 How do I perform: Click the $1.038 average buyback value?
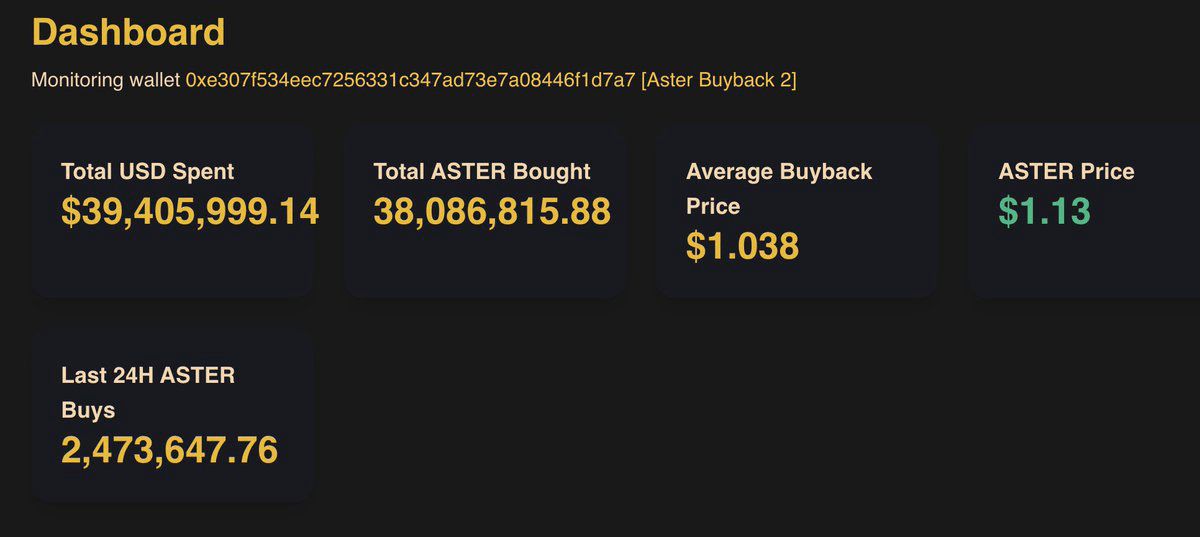click(x=742, y=246)
